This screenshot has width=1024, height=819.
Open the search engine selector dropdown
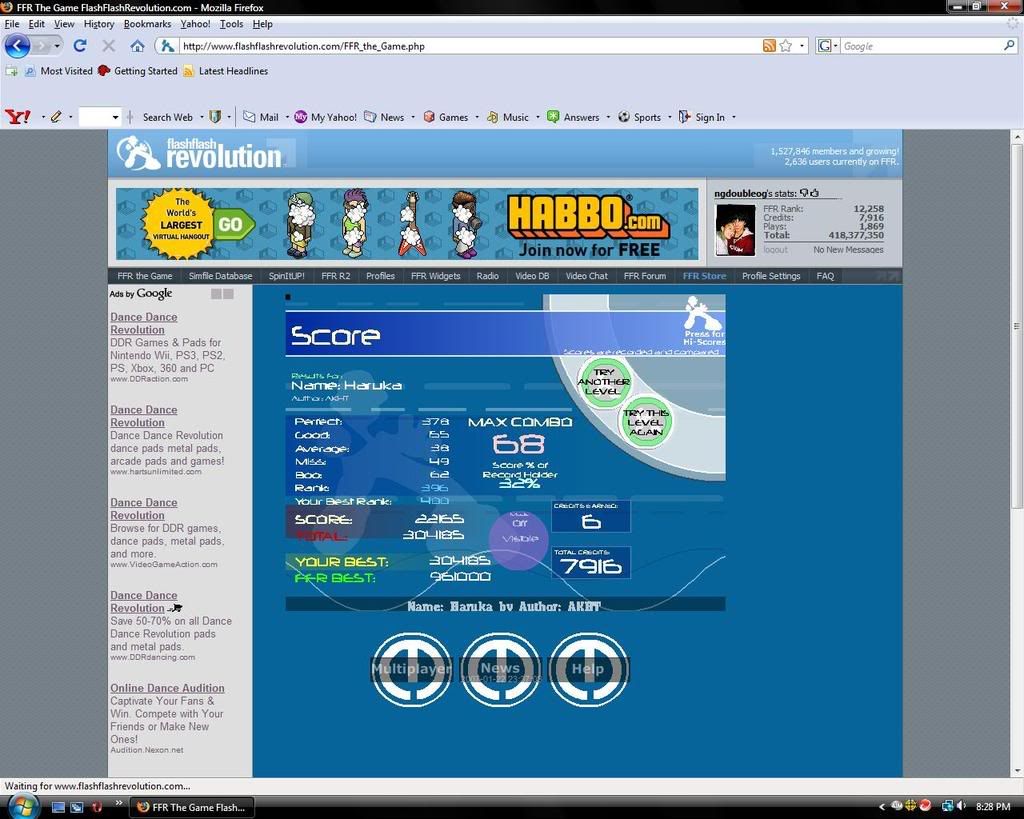pyautogui.click(x=828, y=46)
